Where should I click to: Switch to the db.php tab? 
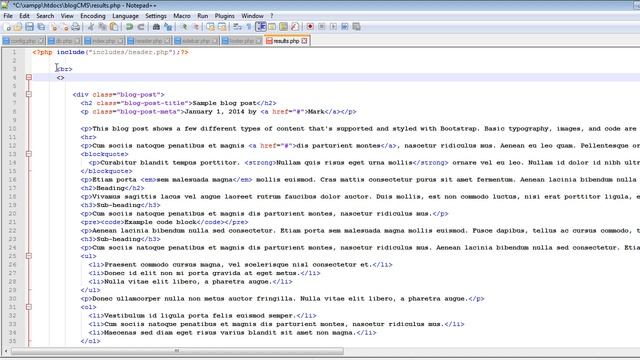click(x=64, y=41)
